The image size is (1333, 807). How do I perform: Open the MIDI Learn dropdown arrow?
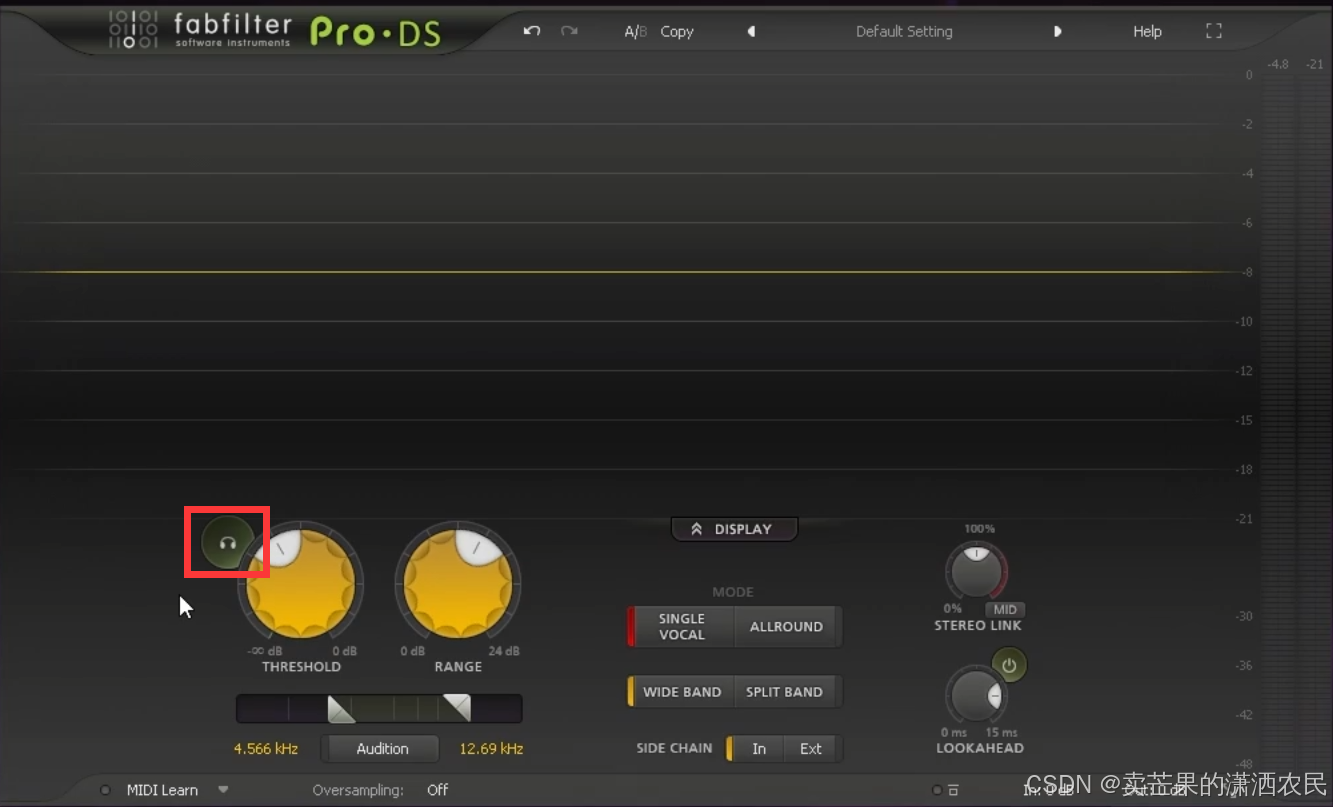point(223,790)
